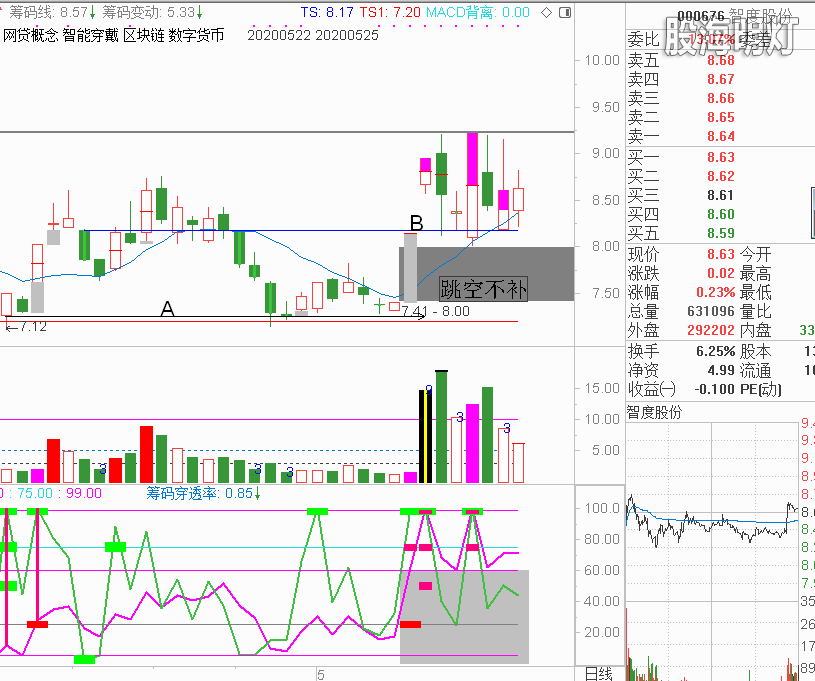Click the 买一 bid price 8.63
The height and width of the screenshot is (681, 815).
coord(720,157)
